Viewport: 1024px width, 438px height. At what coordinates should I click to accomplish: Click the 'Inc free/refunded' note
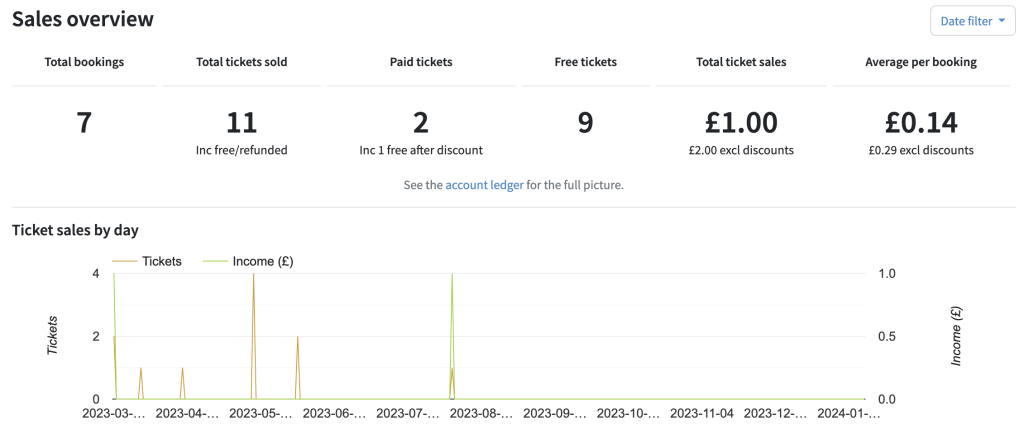pos(242,150)
